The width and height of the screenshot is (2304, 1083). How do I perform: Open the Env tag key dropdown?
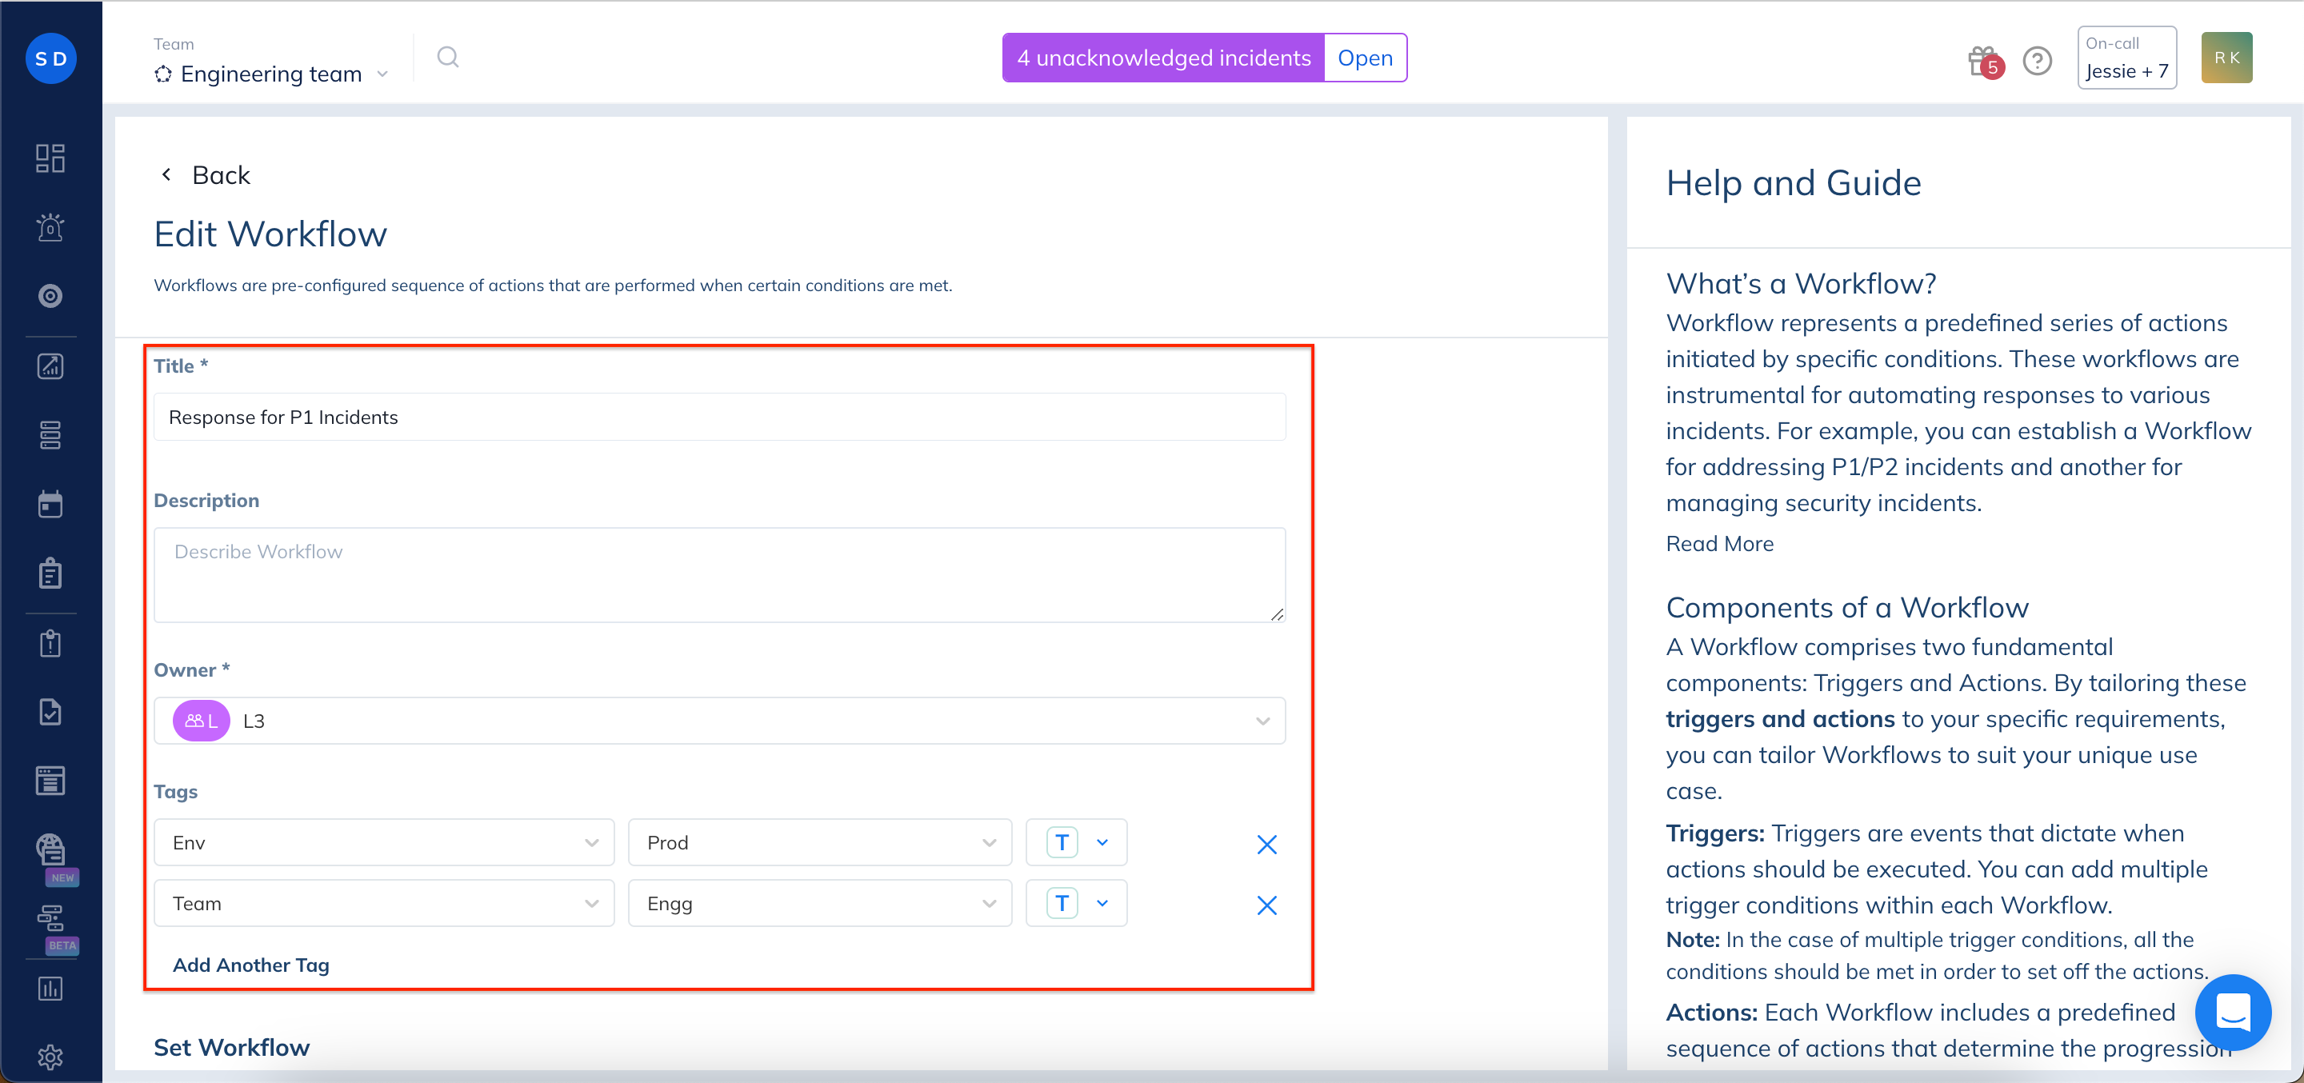(384, 842)
